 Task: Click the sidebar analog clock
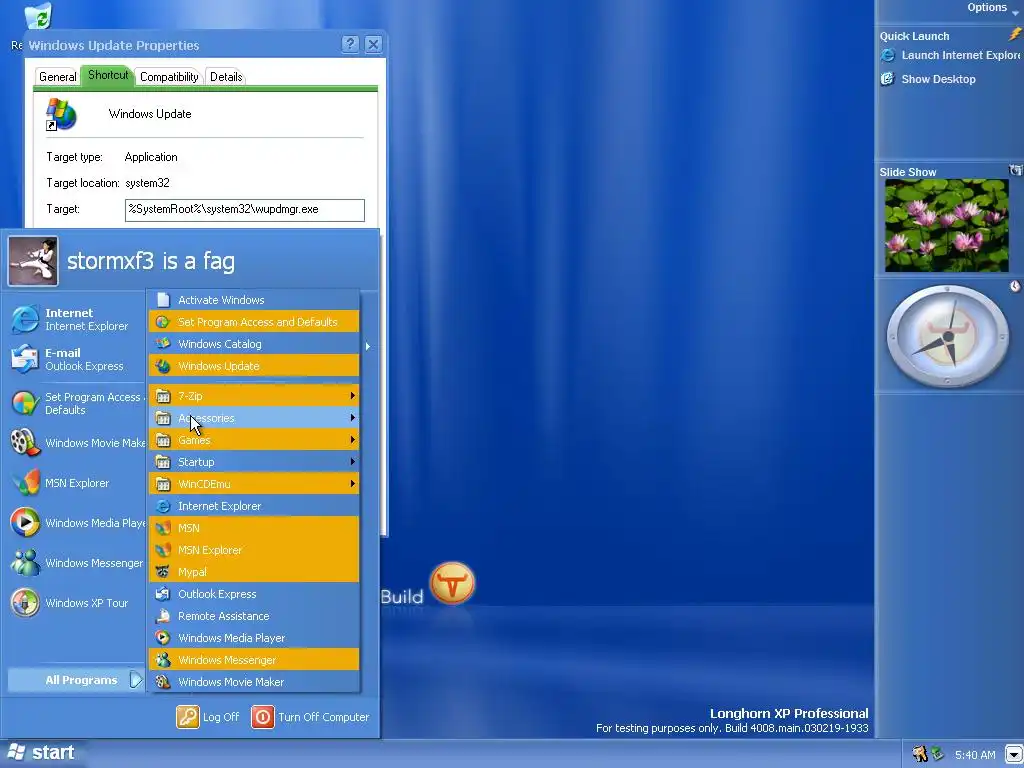tap(947, 336)
